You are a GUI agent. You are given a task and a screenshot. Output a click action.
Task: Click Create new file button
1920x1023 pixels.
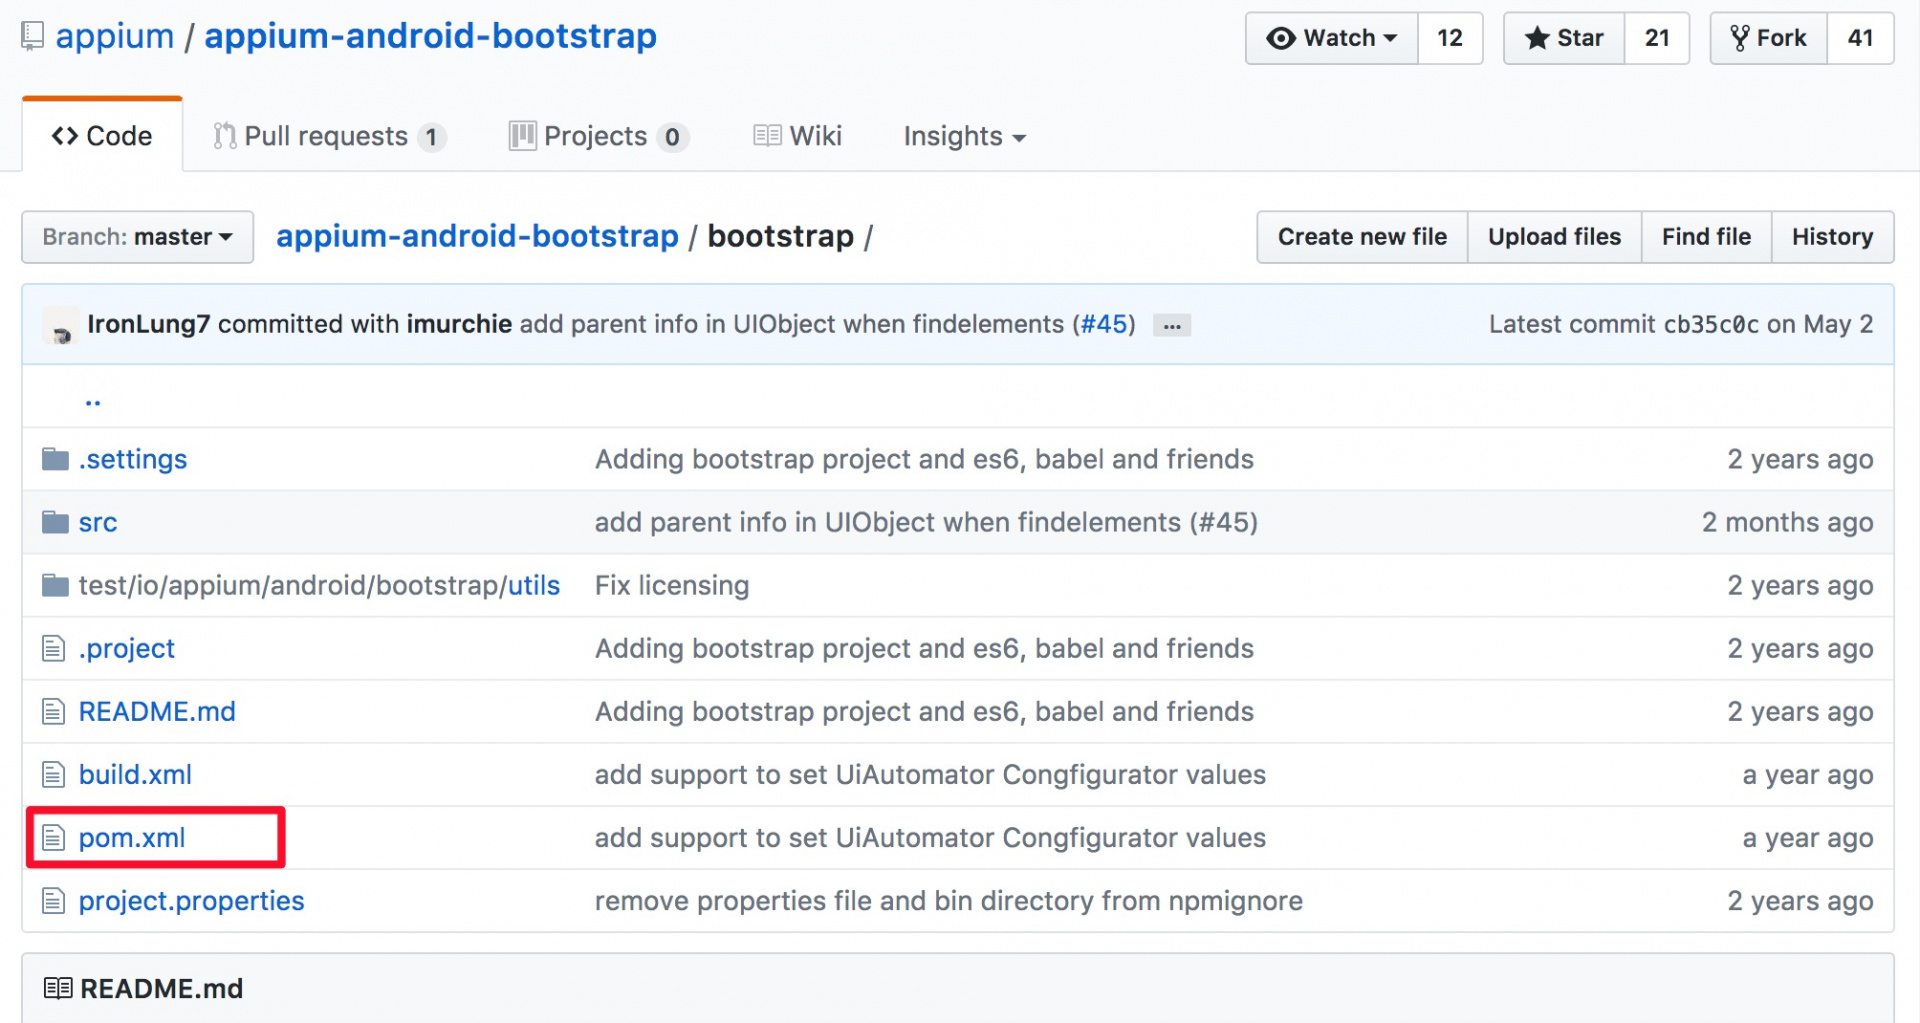(1362, 237)
